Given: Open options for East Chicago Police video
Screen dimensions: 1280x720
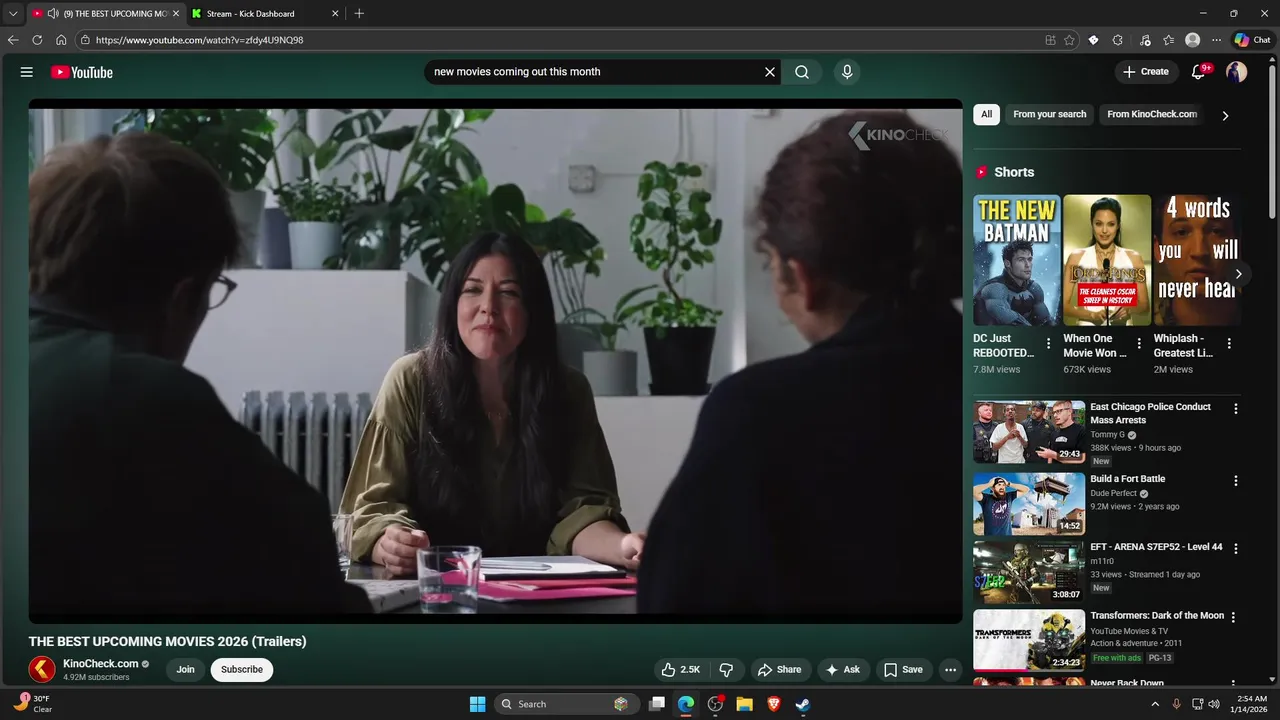Looking at the screenshot, I should (x=1236, y=408).
